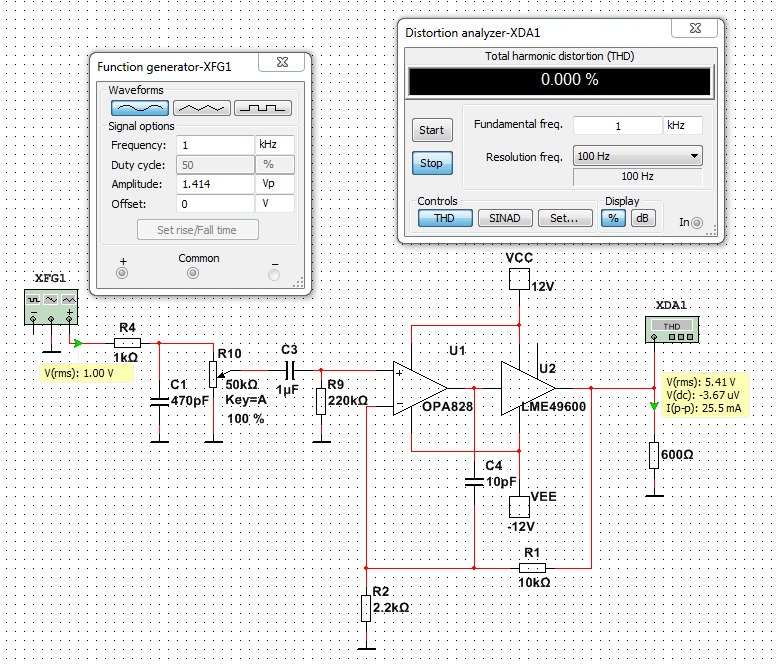778x667 pixels.
Task: Click the Frequency input field
Action: [215, 145]
